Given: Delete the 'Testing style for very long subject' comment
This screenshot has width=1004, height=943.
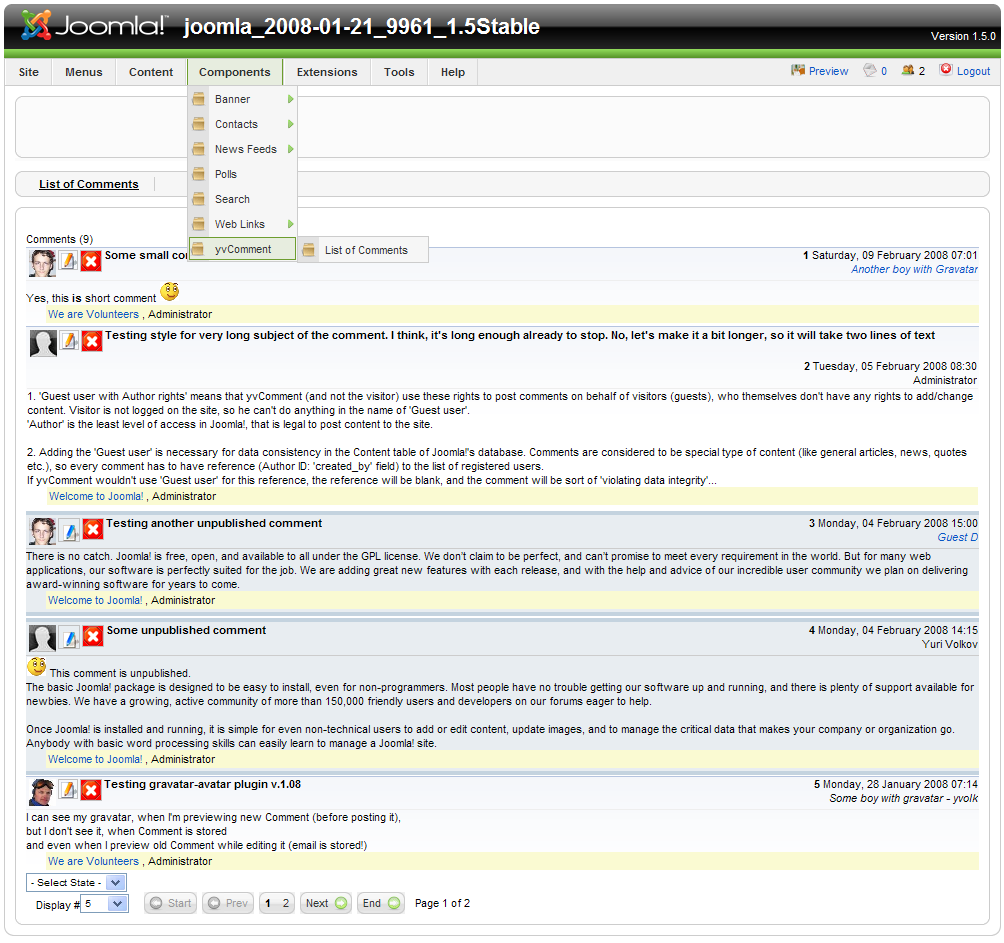Looking at the screenshot, I should point(92,341).
